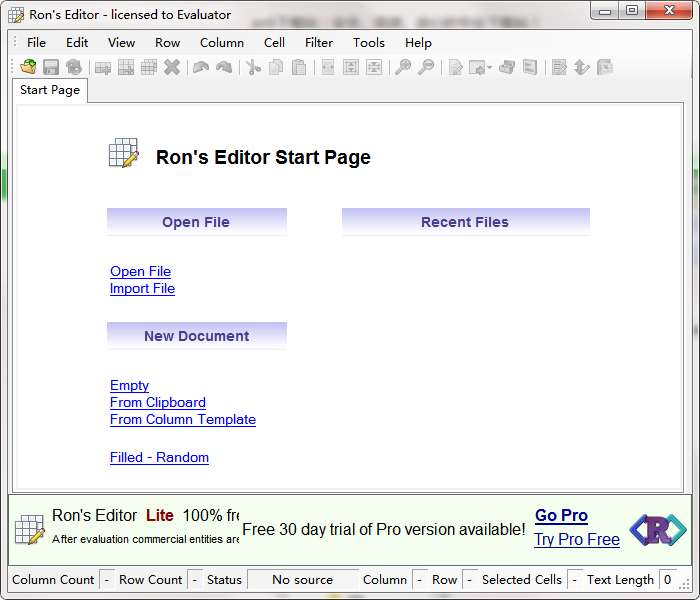This screenshot has width=700, height=600.
Task: Click the Try Pro Free link
Action: coord(576,540)
